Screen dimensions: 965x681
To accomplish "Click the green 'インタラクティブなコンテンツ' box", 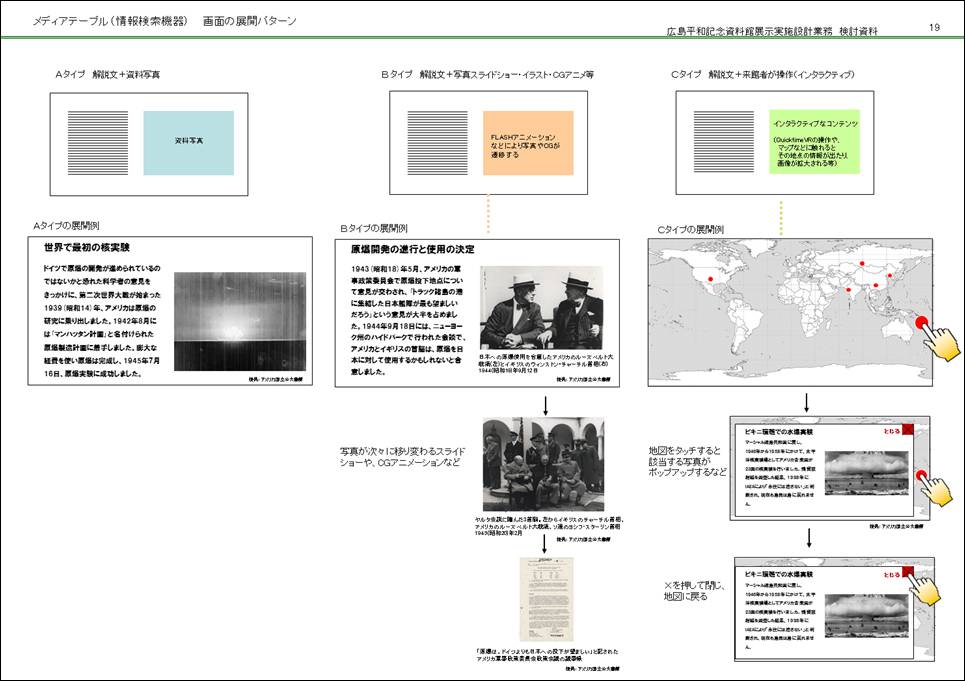I will [x=814, y=141].
